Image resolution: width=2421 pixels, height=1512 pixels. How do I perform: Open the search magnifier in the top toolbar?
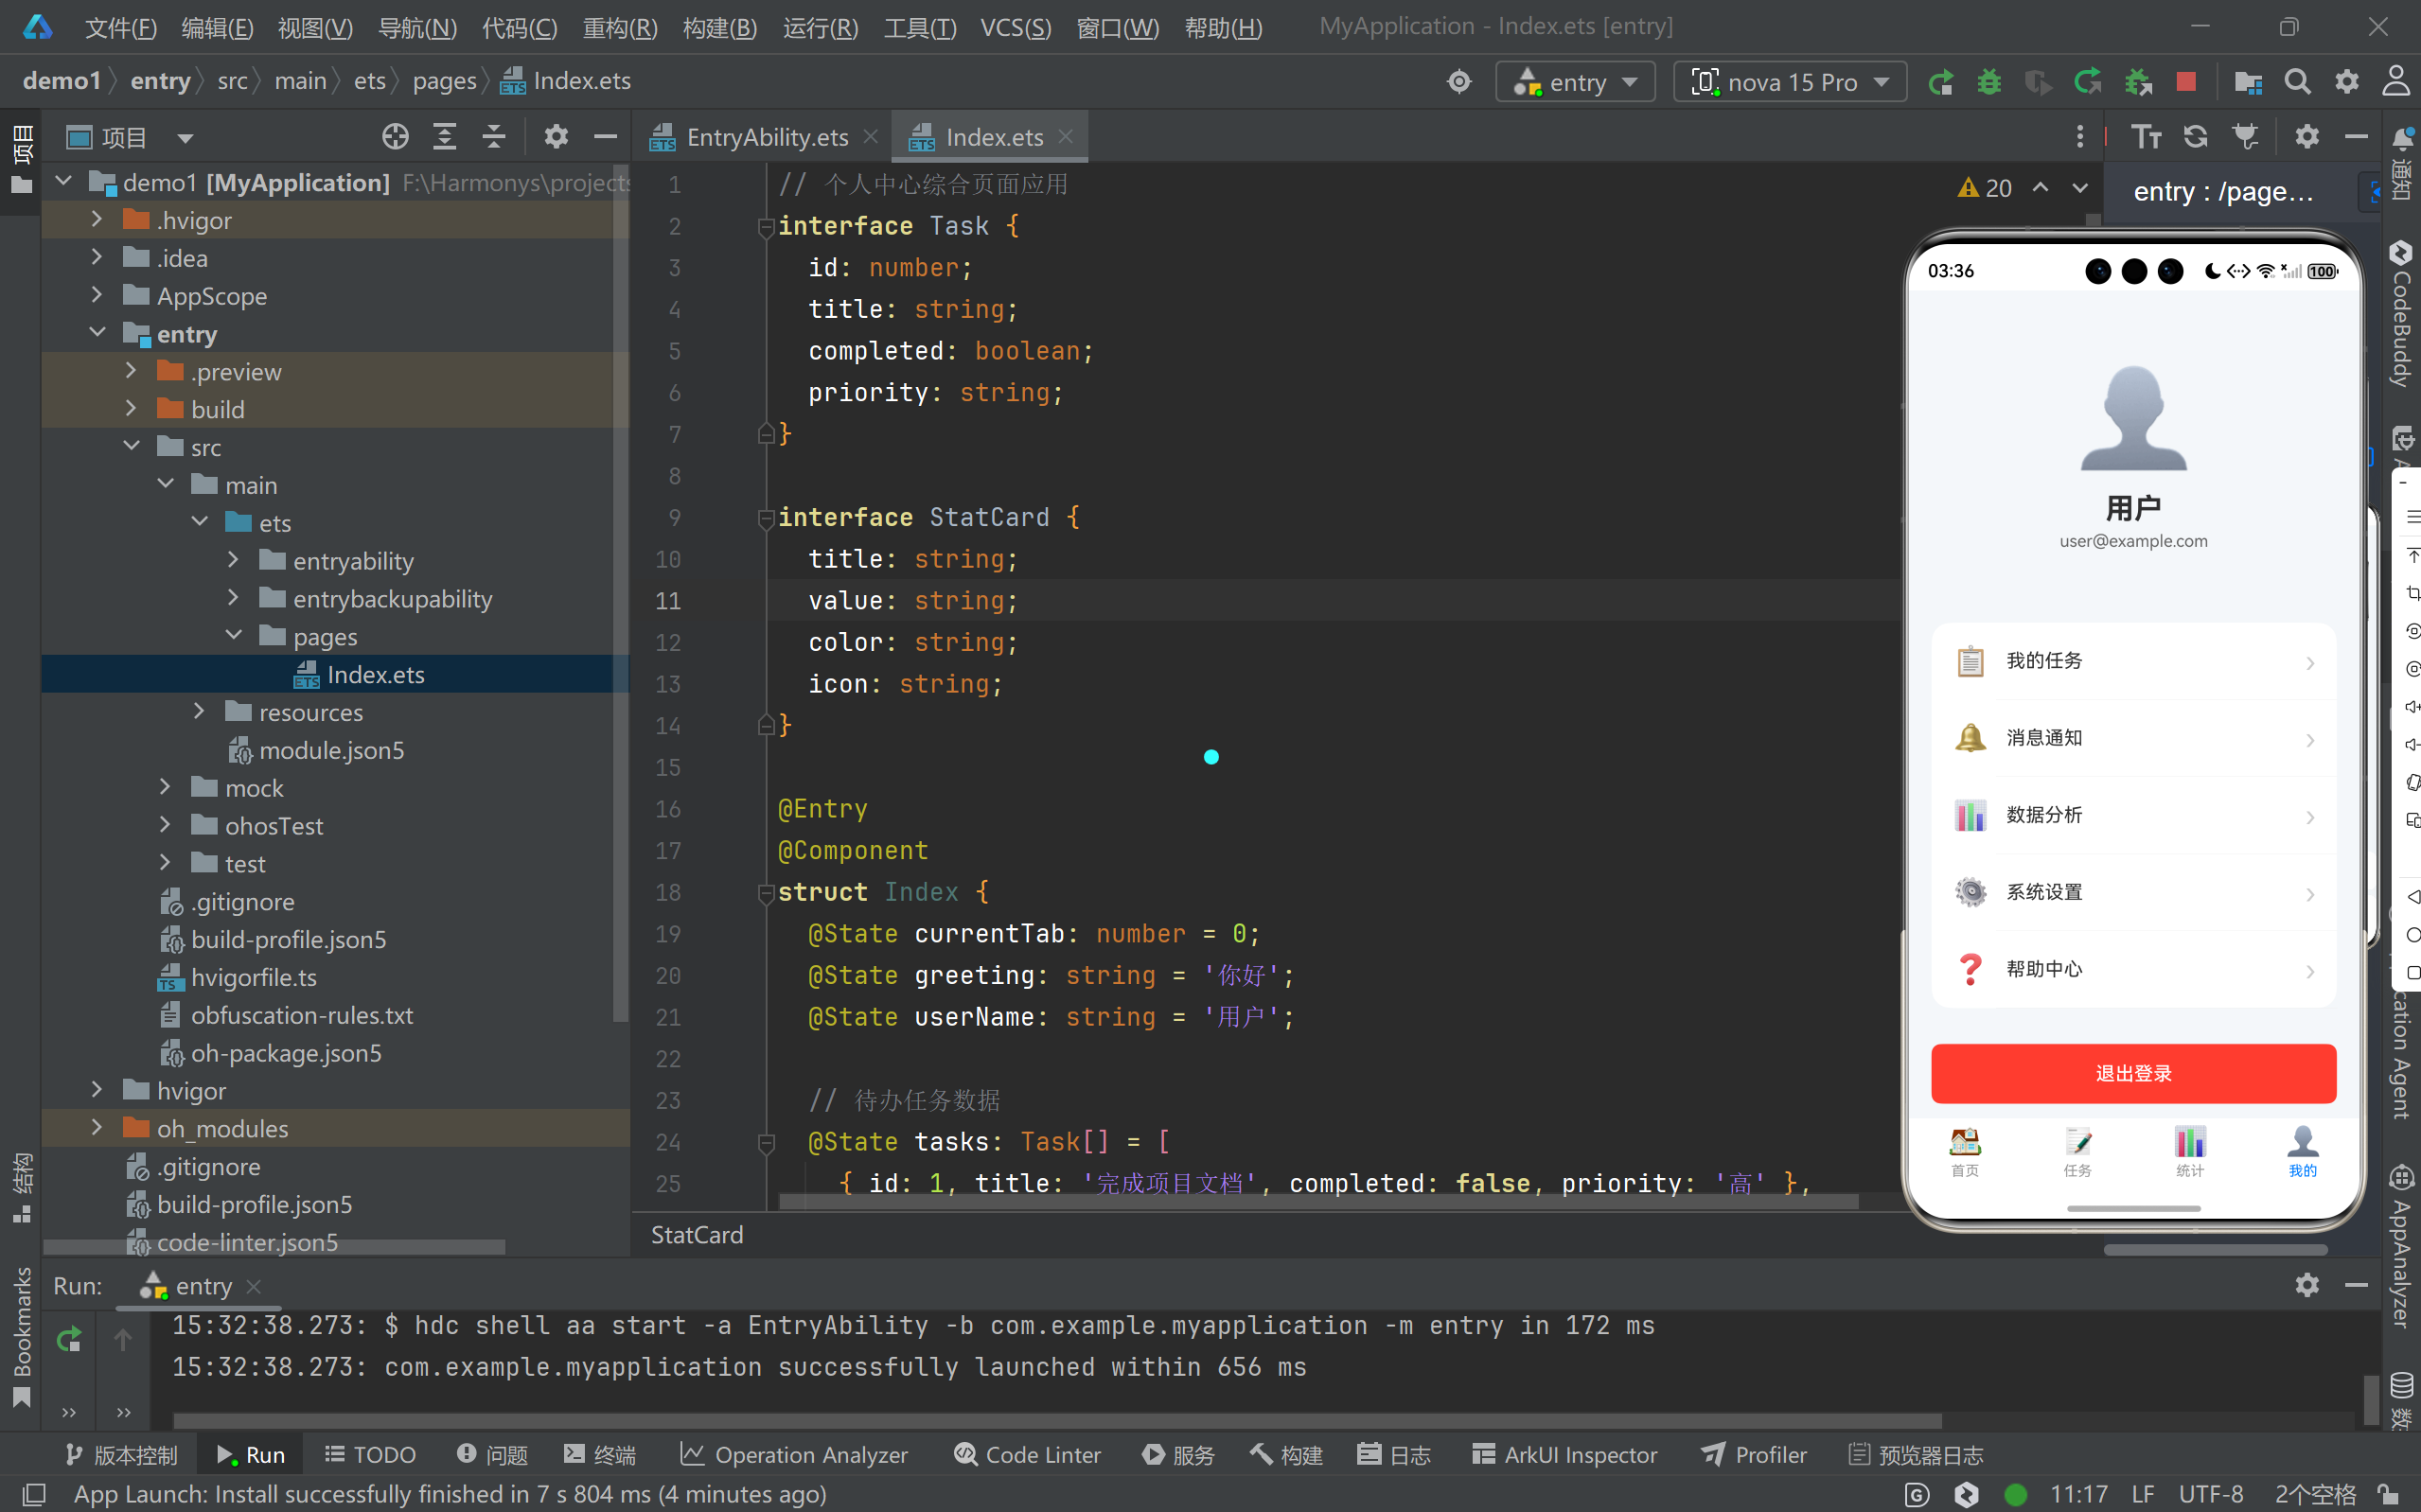(2298, 82)
